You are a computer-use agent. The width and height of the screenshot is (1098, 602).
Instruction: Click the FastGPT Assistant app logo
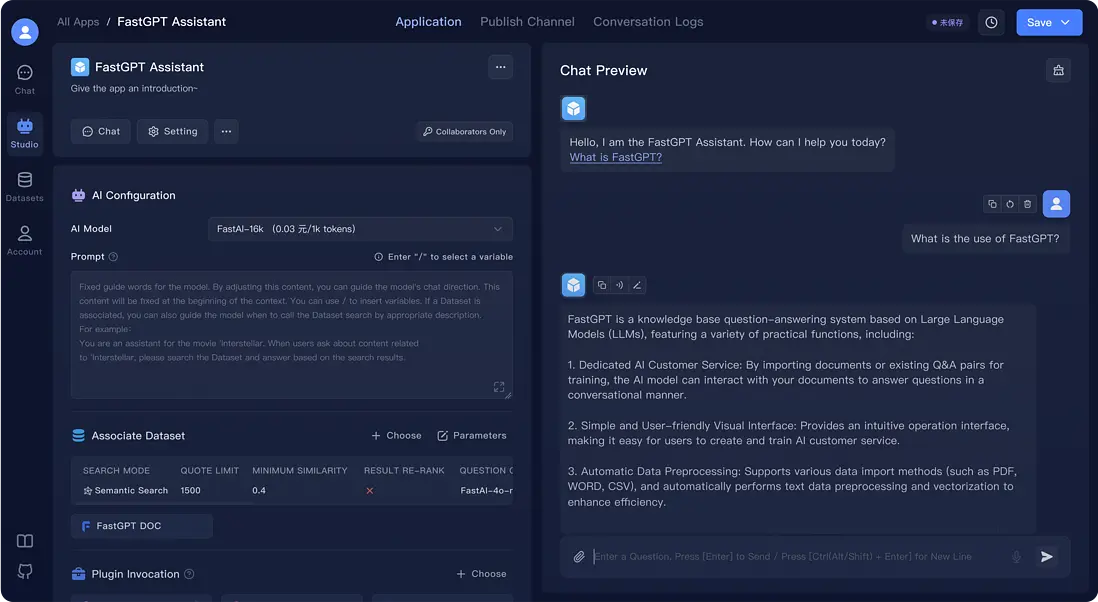80,67
